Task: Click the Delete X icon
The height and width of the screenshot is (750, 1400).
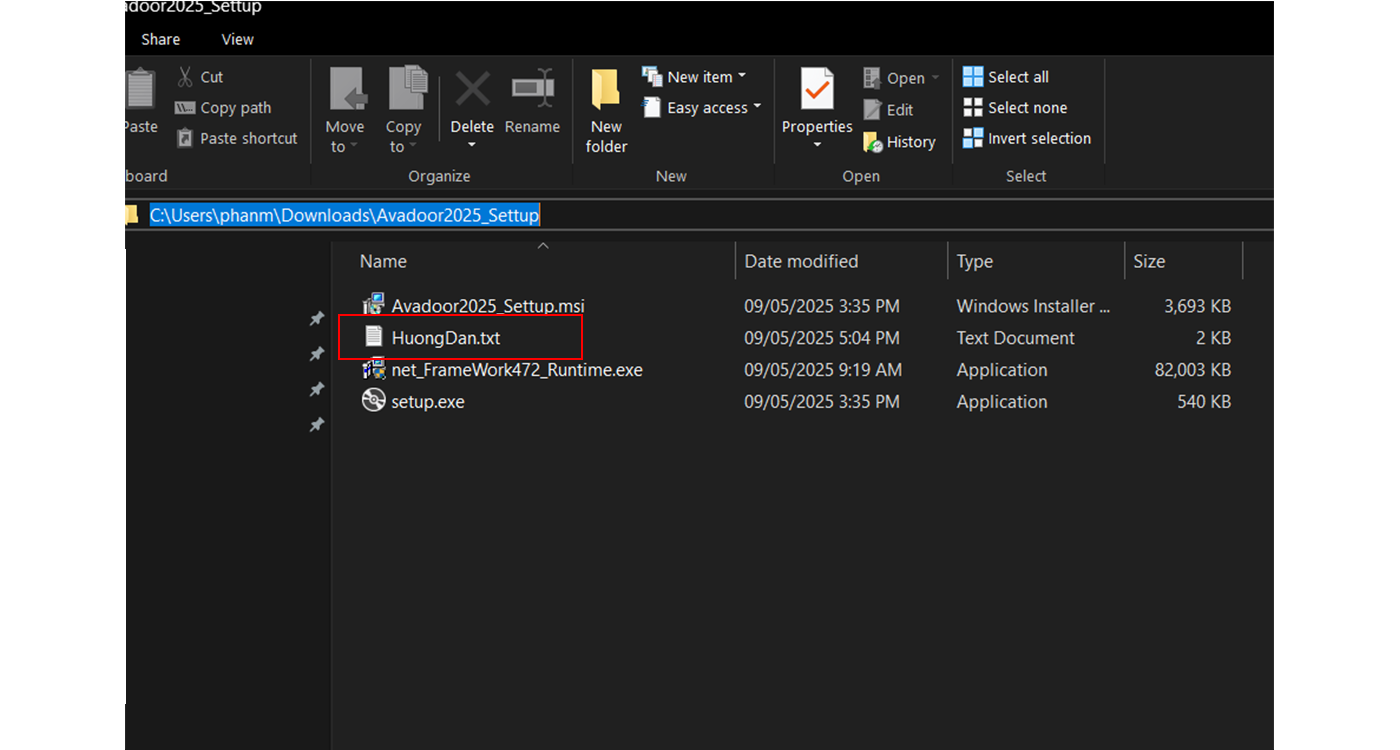Action: pos(472,90)
